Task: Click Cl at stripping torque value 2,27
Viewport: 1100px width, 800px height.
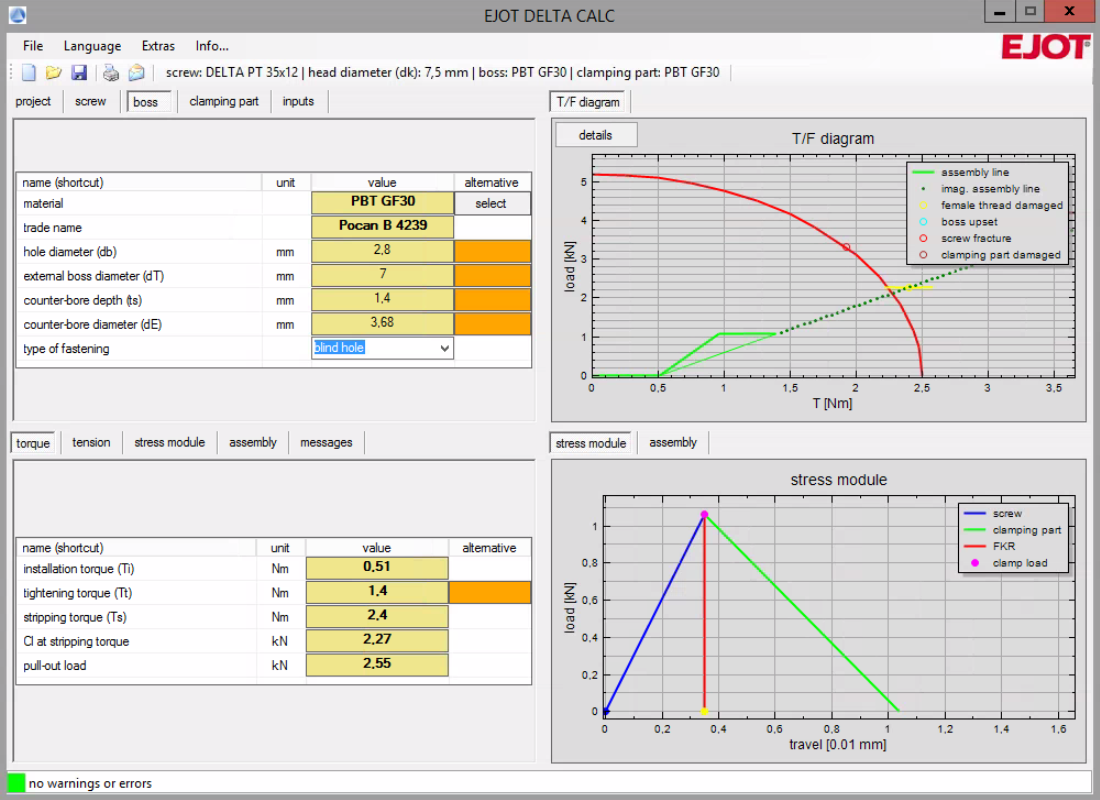Action: (377, 640)
